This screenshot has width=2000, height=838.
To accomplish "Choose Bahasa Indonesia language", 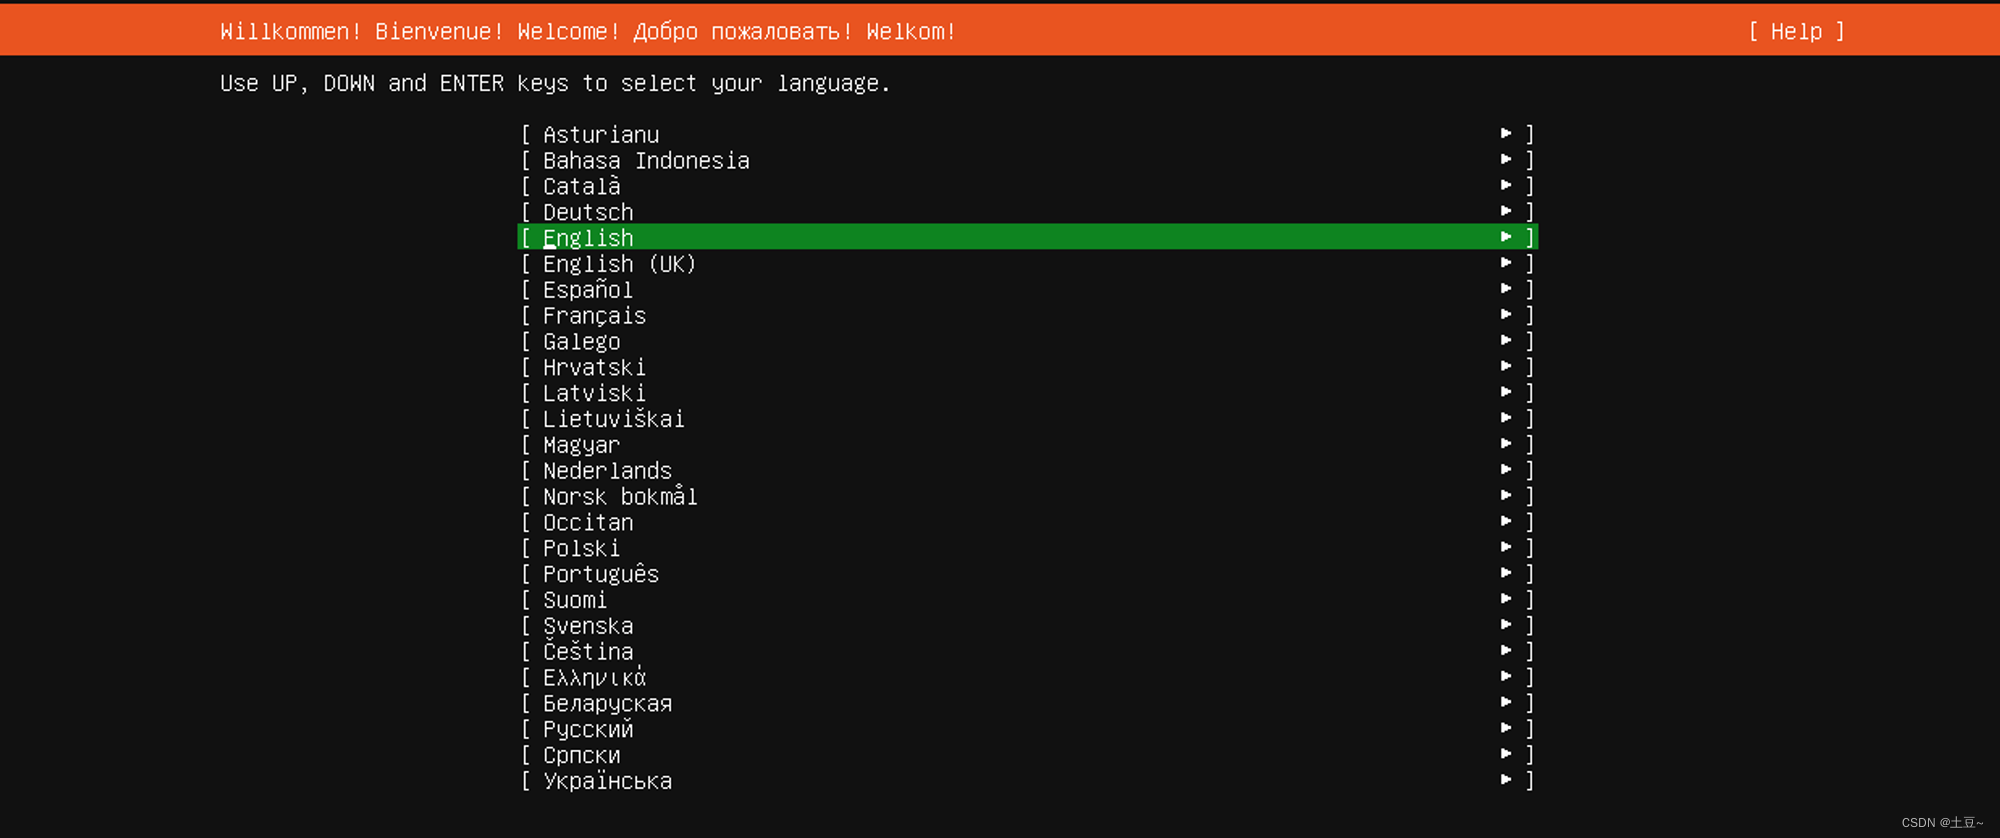I will (1027, 160).
